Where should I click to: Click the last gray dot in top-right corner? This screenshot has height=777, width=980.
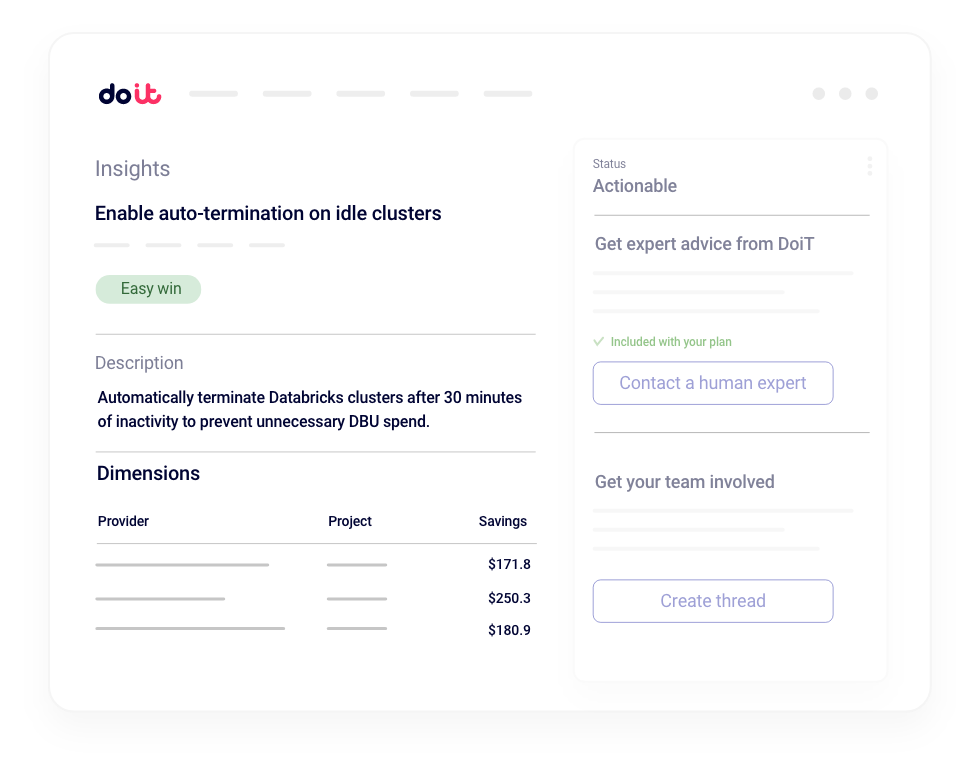coord(872,94)
